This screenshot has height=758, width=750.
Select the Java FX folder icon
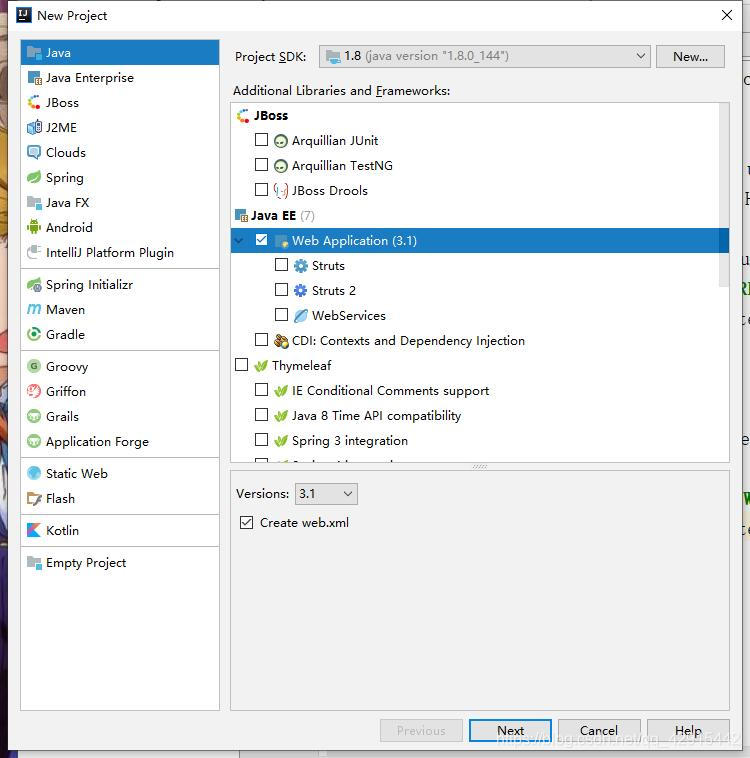pyautogui.click(x=34, y=203)
